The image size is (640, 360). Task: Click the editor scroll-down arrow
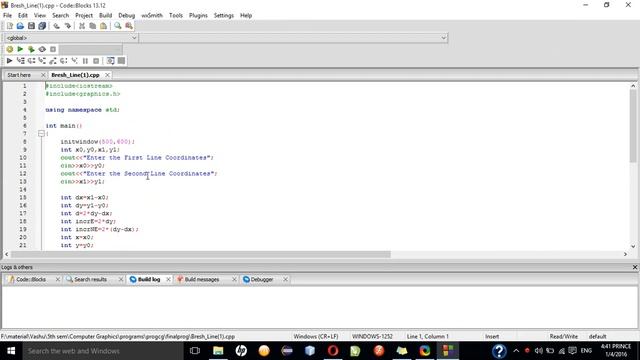633,247
